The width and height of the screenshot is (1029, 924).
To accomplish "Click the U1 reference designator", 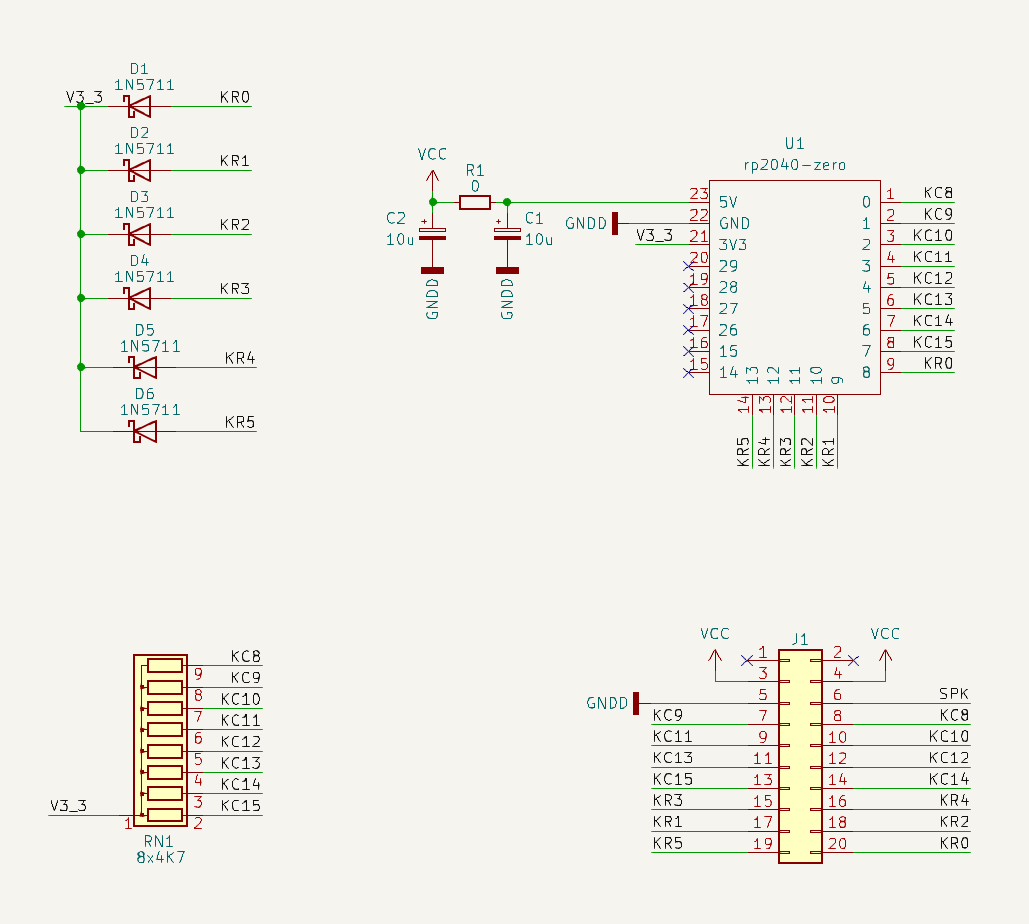I will [794, 143].
